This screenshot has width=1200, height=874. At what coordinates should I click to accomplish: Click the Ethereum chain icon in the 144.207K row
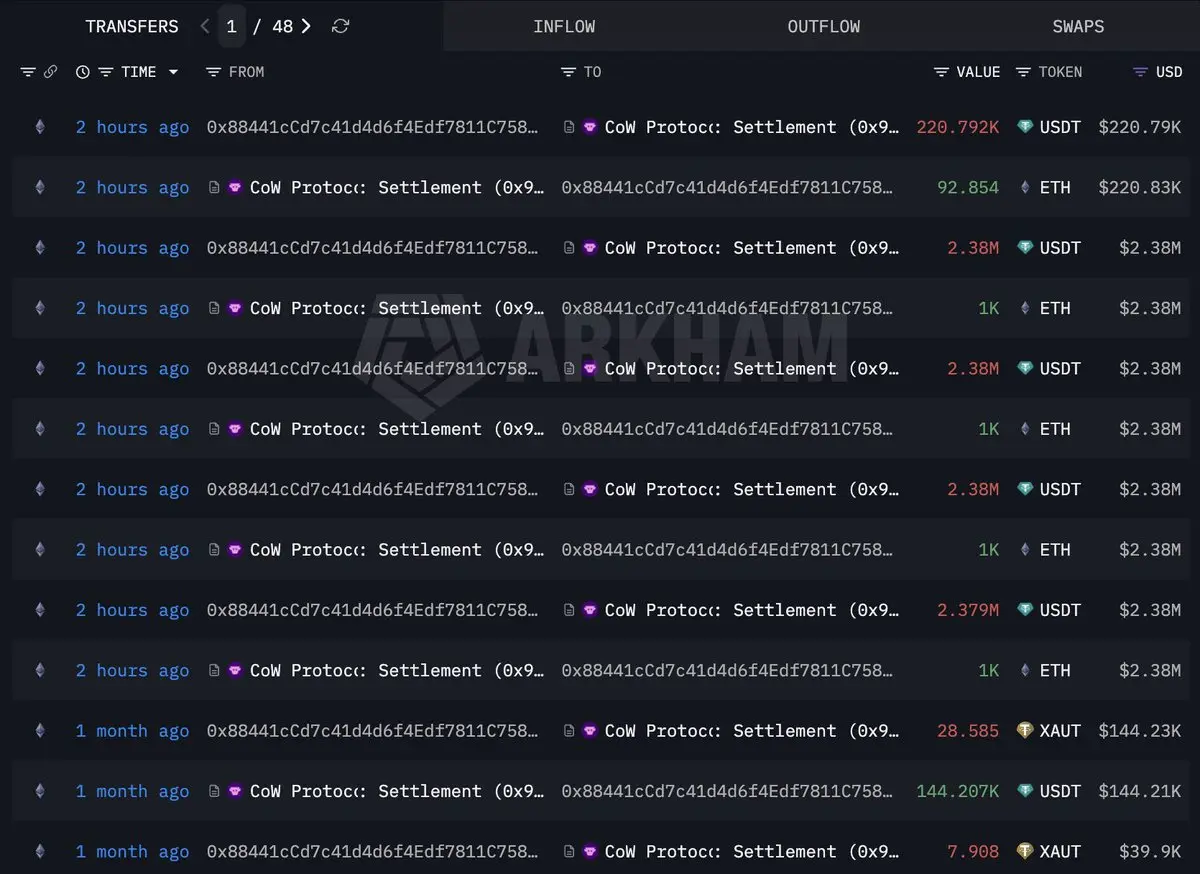coord(40,791)
